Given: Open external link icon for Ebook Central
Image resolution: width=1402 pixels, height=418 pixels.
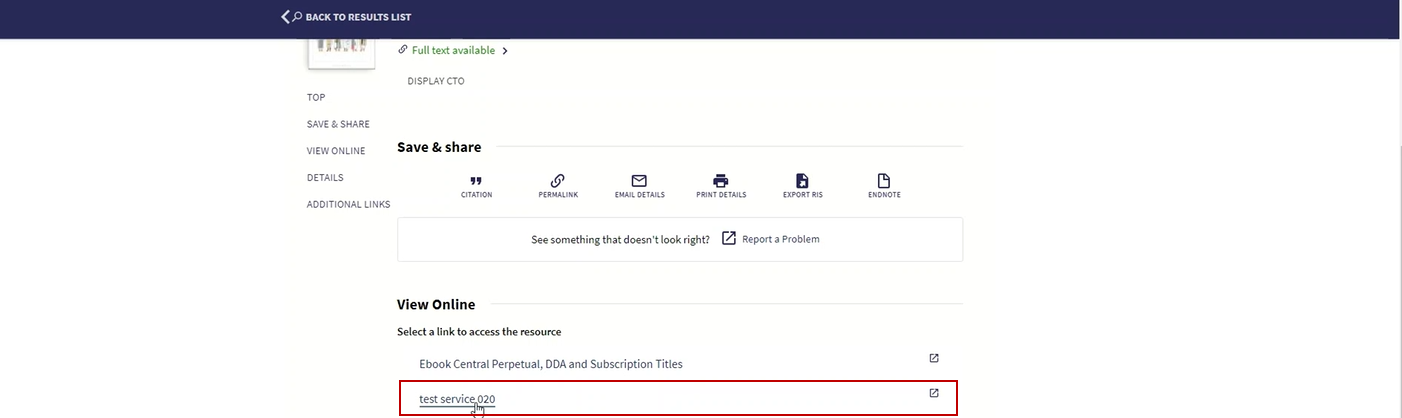Looking at the screenshot, I should click(934, 358).
